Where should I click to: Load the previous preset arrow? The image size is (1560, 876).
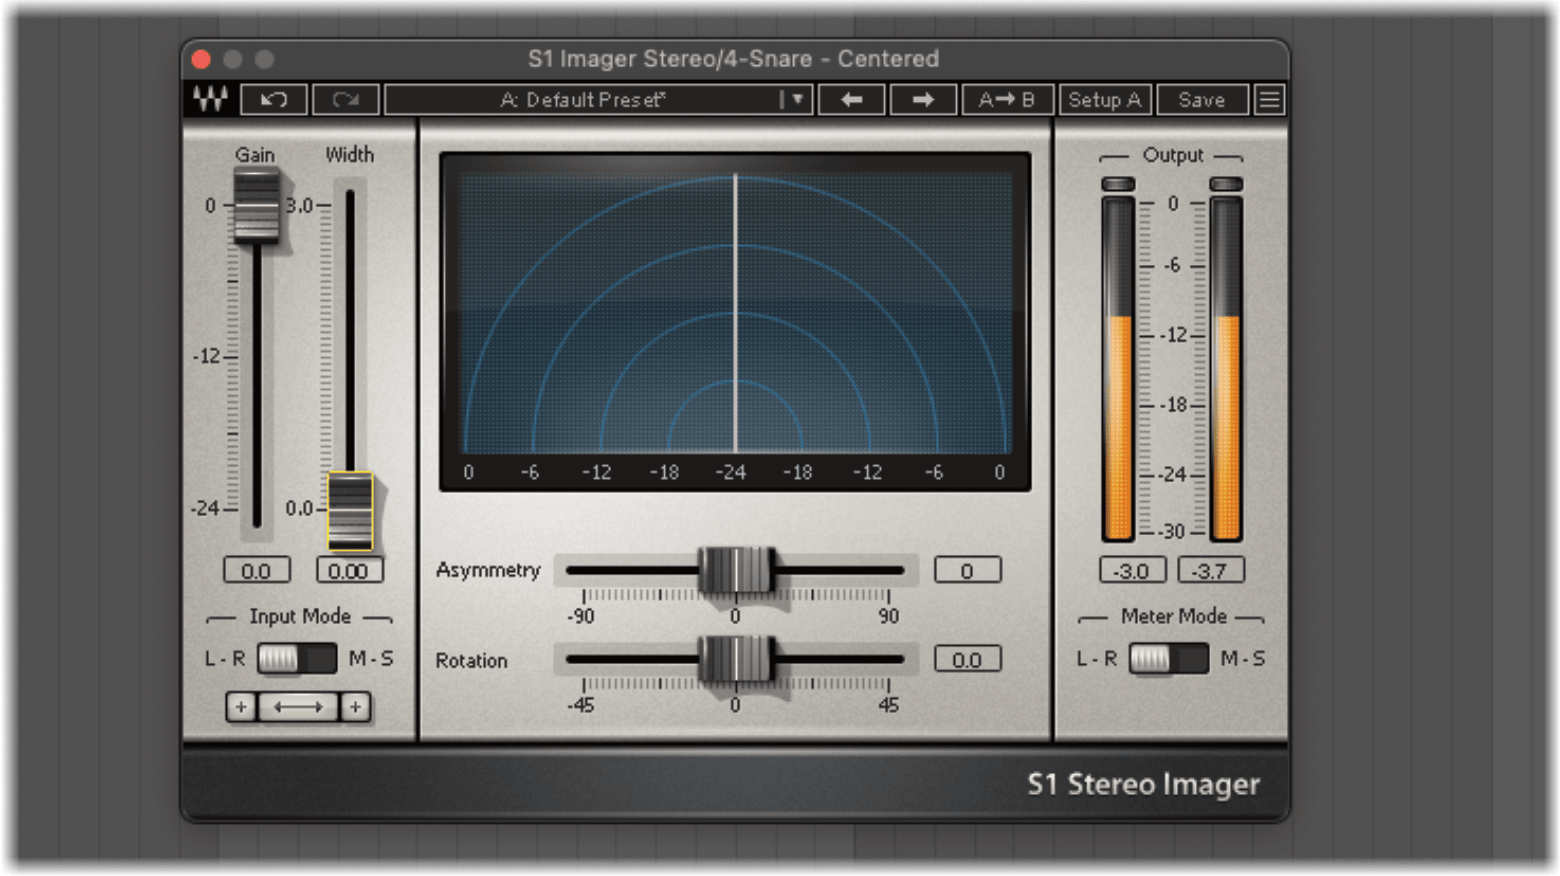point(851,100)
